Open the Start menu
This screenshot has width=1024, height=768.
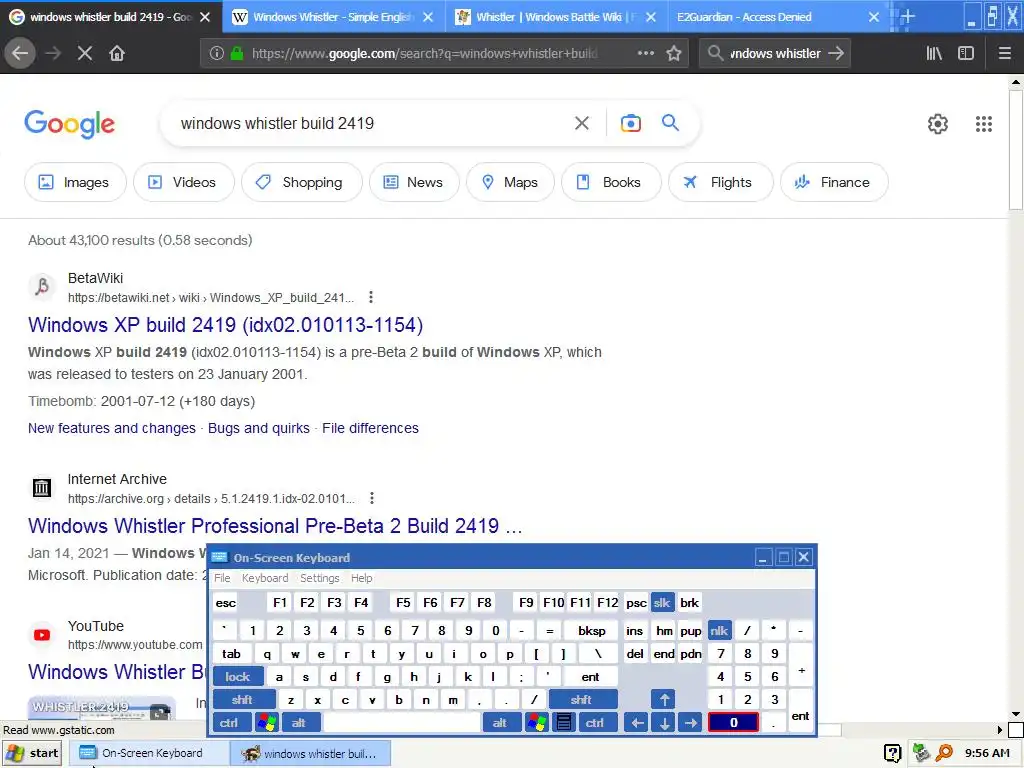(33, 753)
